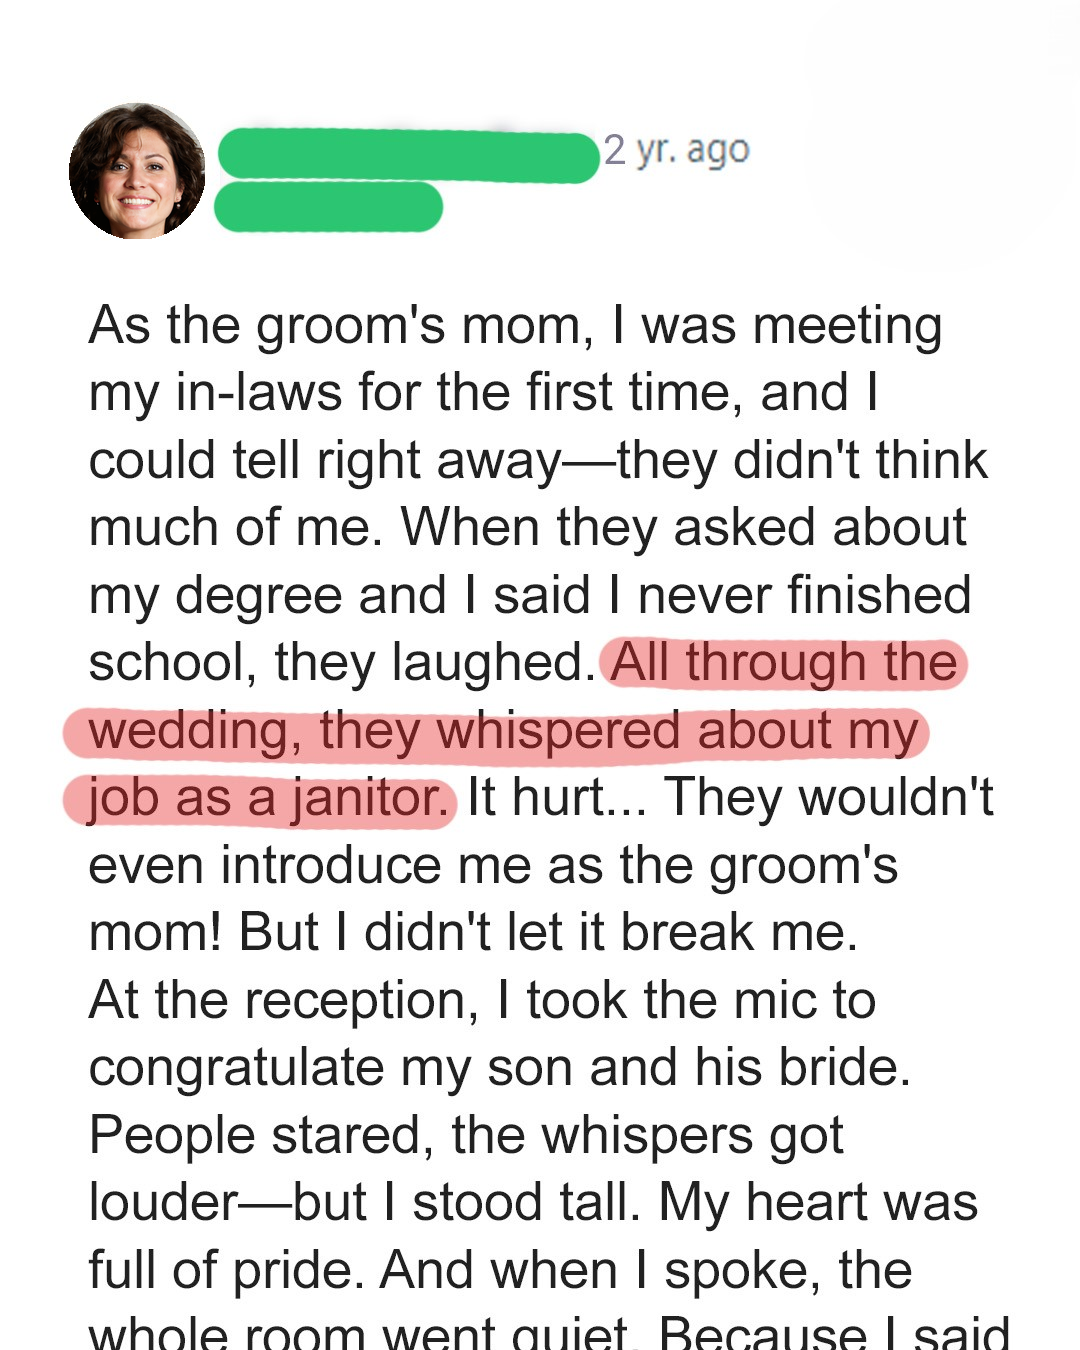This screenshot has width=1080, height=1350.
Task: Open the redacted username beside the avatar
Action: pos(407,156)
